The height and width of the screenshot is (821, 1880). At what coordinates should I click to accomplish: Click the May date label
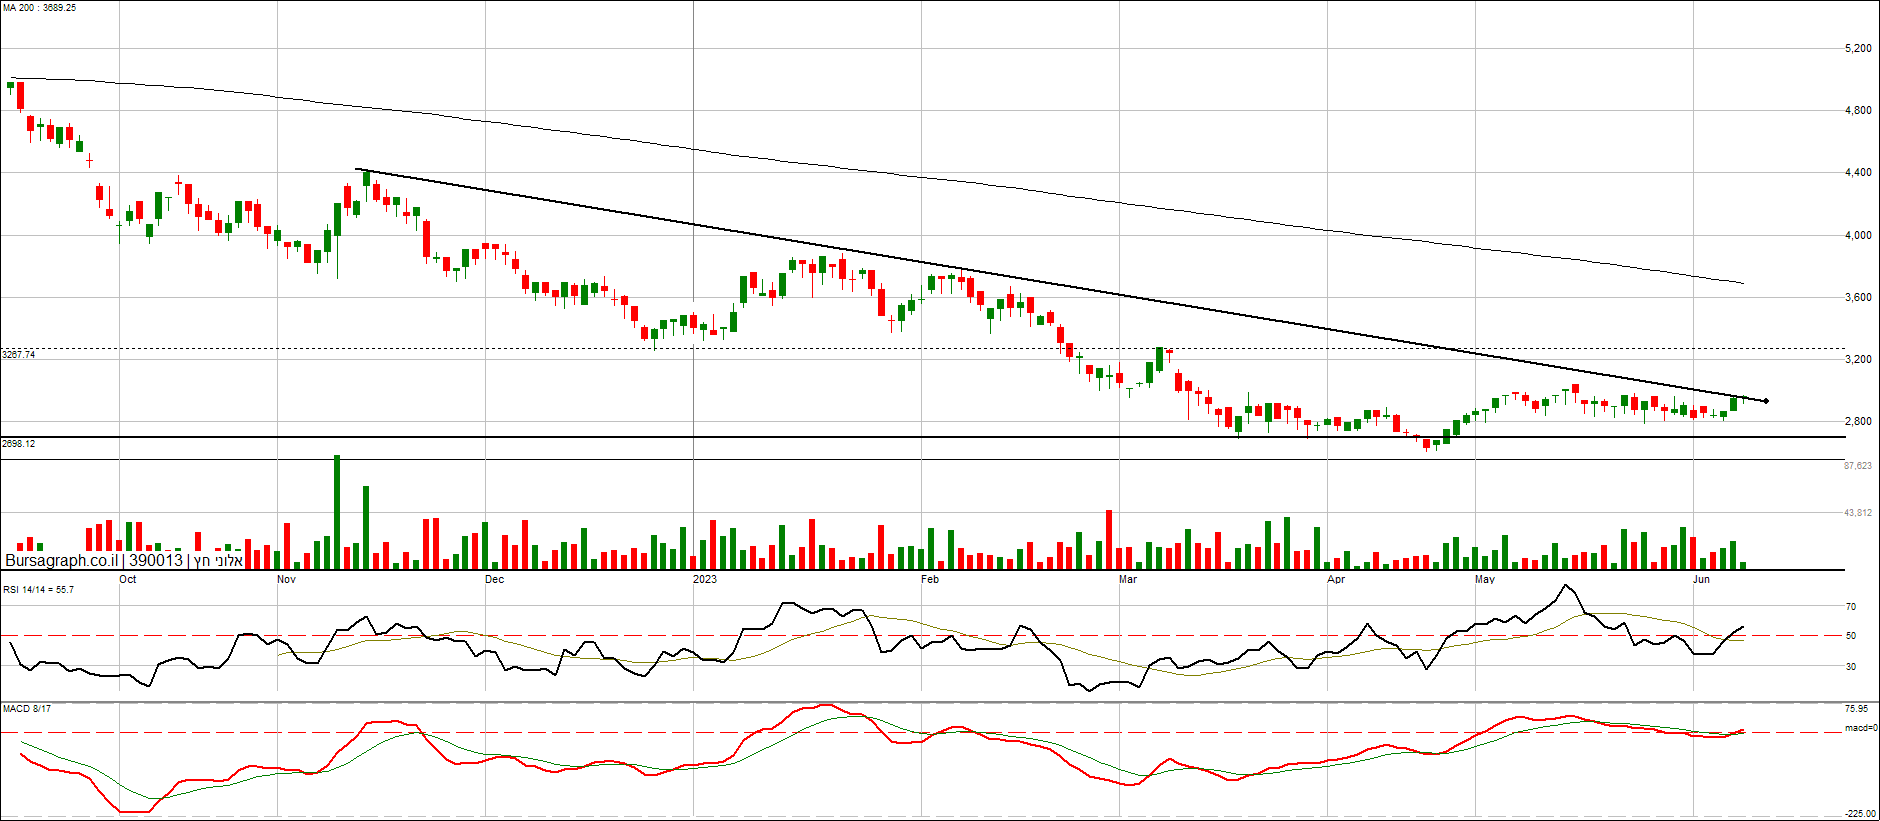(x=1485, y=579)
